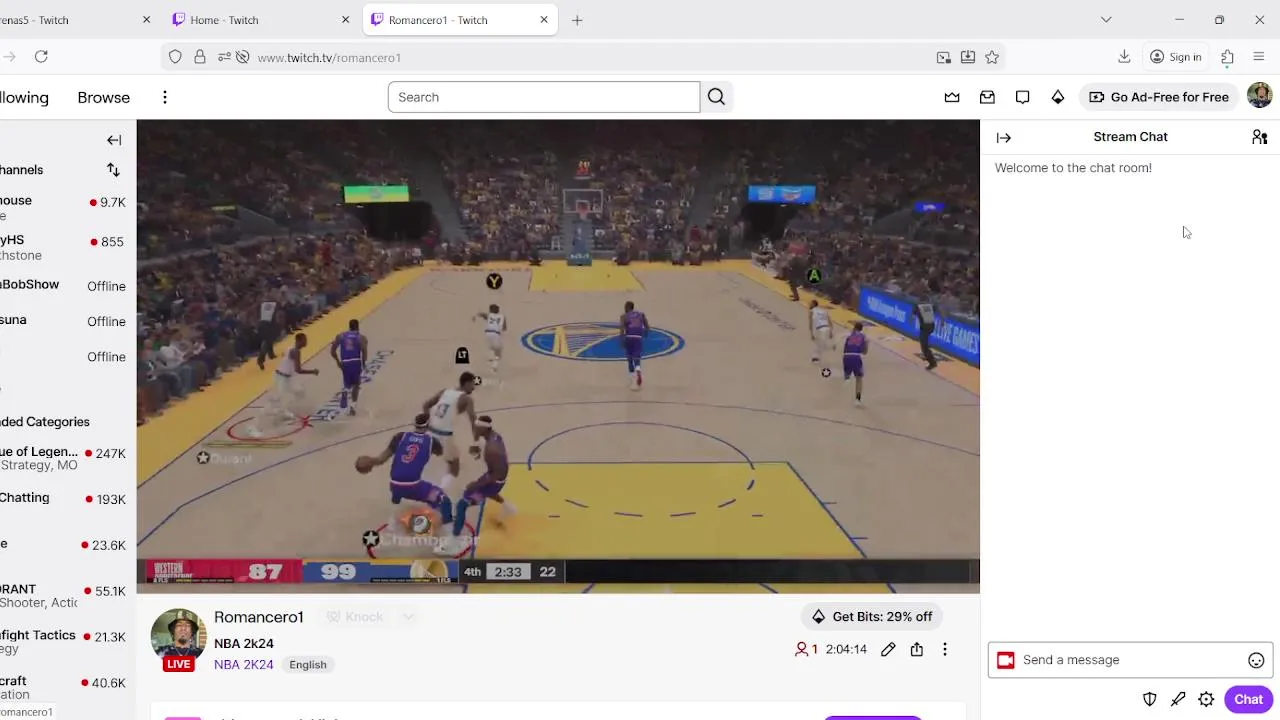Image resolution: width=1280 pixels, height=720 pixels.
Task: Open picture-in-picture icon in address bar
Action: [943, 57]
